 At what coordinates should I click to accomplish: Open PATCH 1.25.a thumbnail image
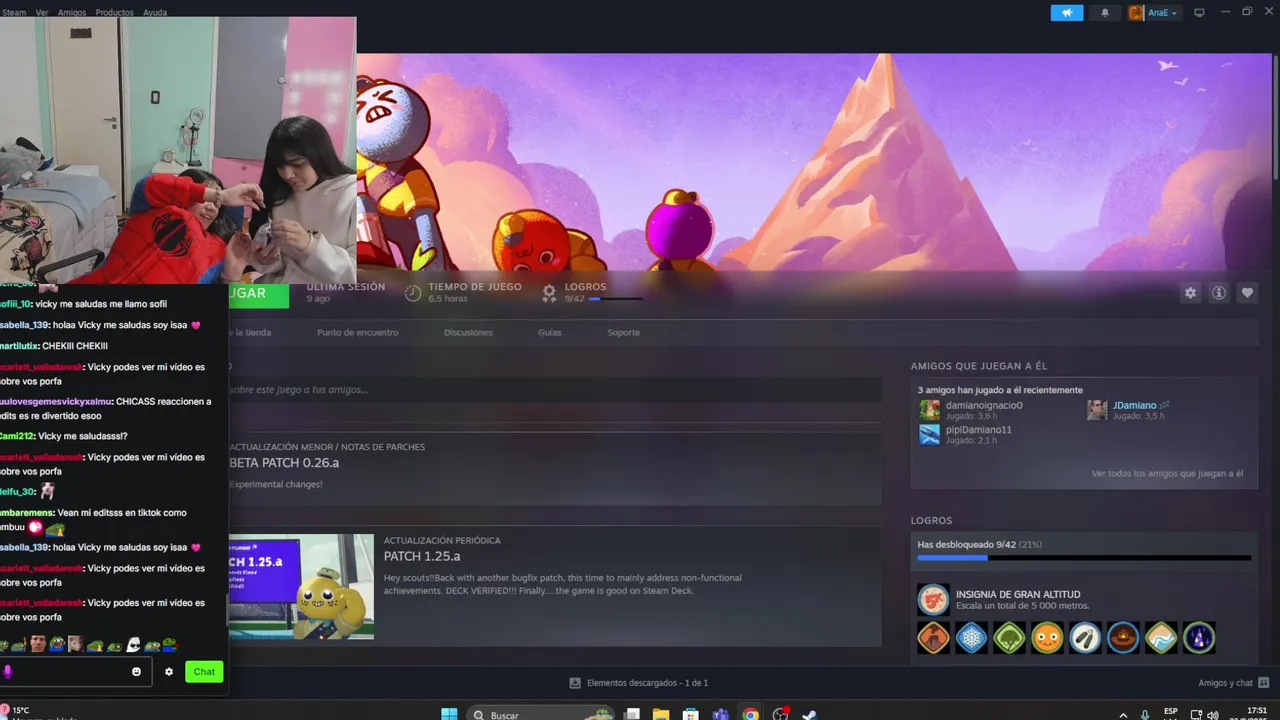point(301,586)
